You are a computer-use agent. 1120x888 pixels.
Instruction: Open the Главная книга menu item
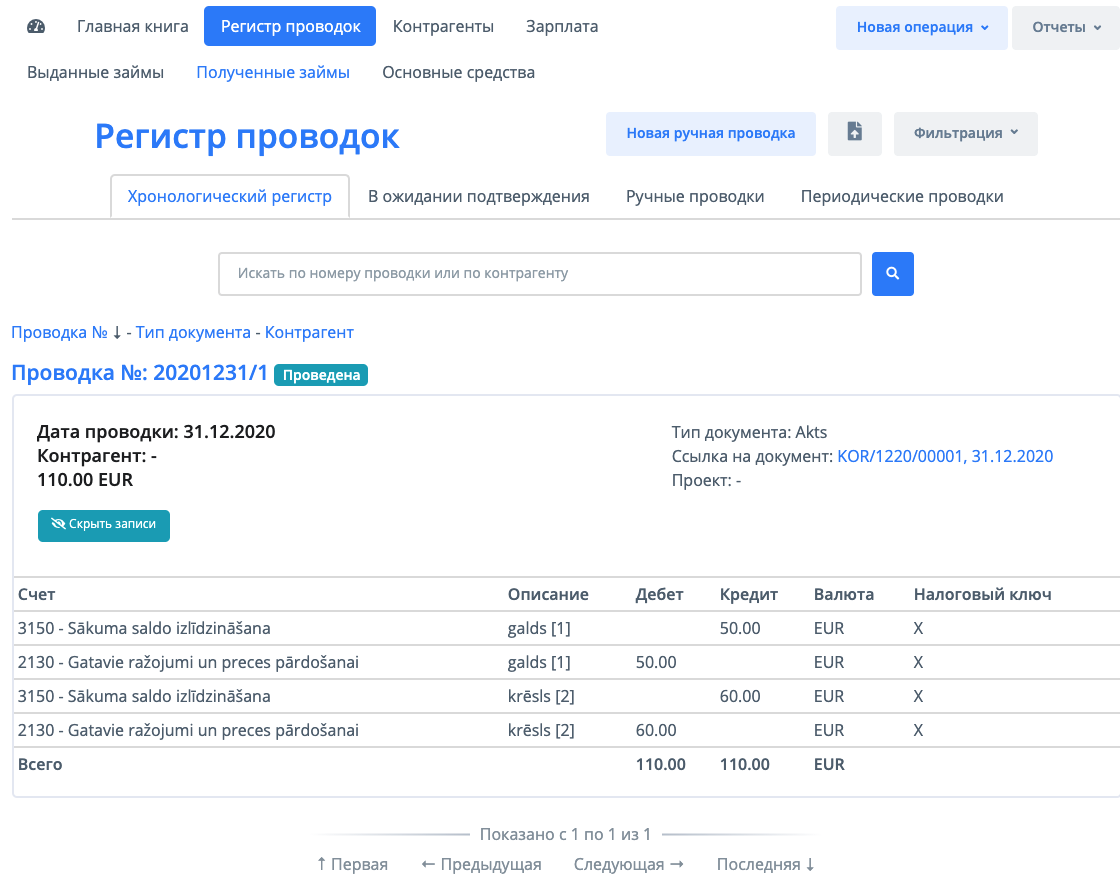point(133,26)
